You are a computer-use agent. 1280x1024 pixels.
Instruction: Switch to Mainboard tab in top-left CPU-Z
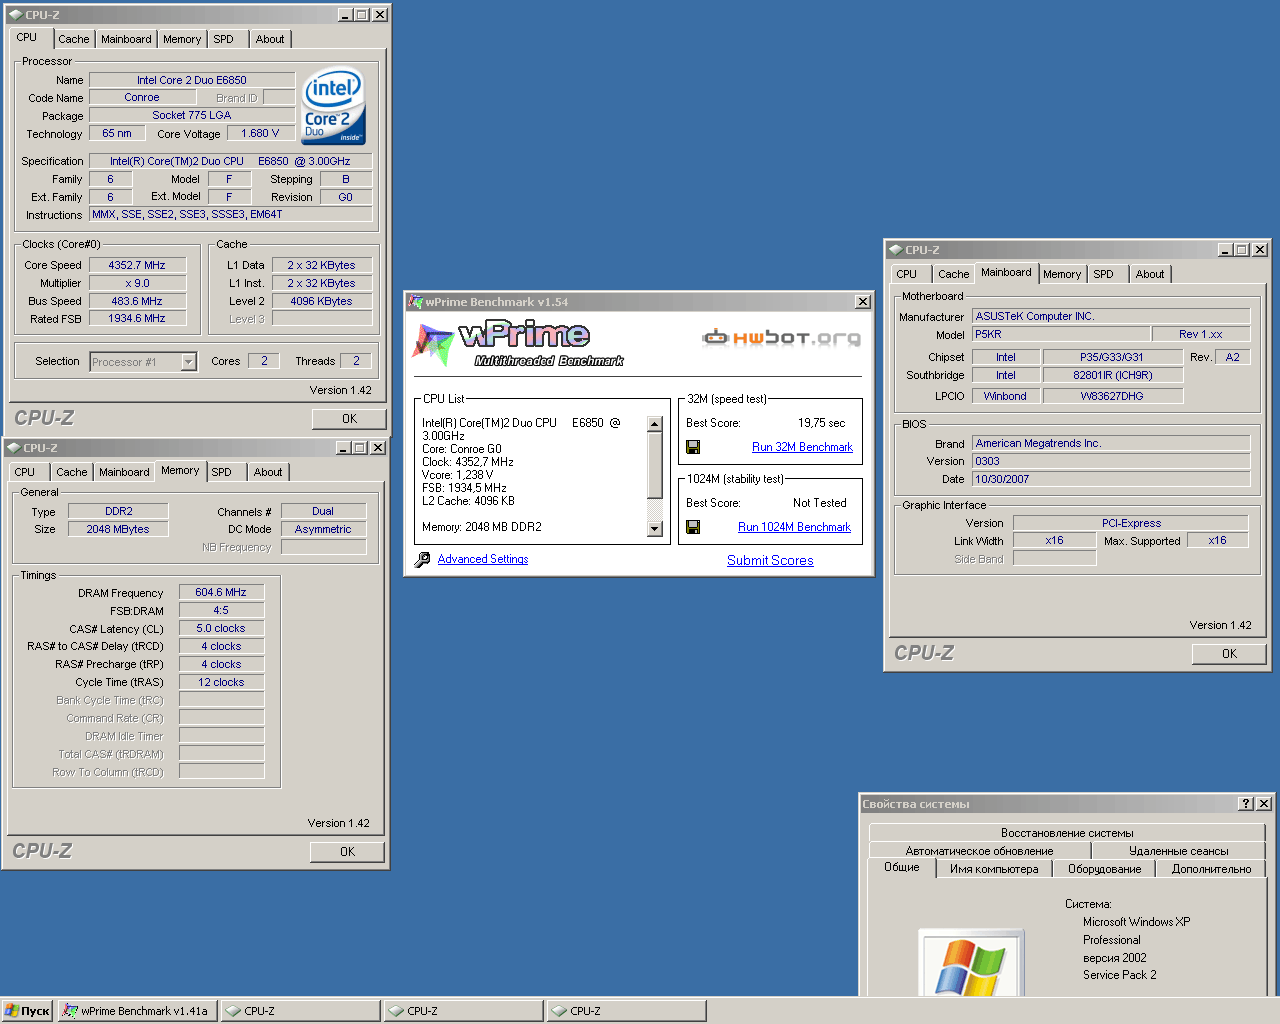[x=126, y=39]
